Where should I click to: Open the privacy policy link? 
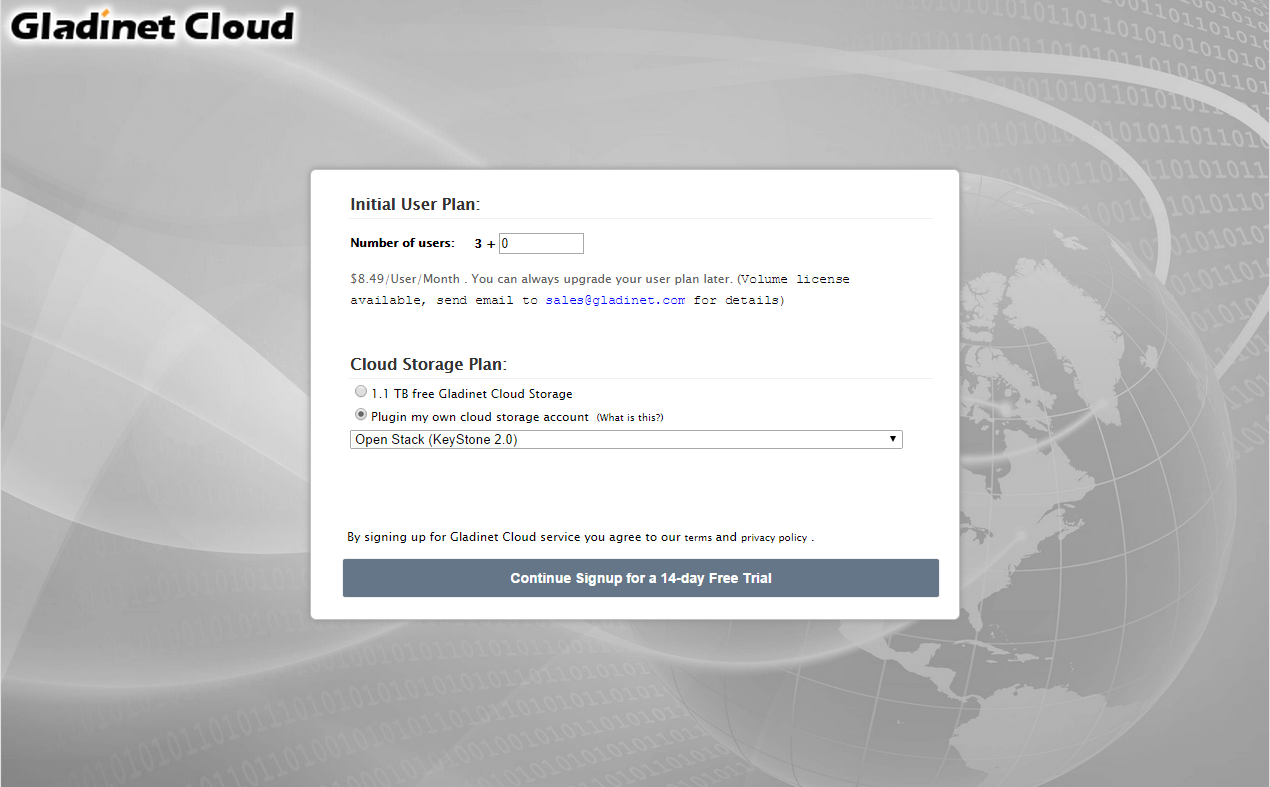click(x=774, y=538)
